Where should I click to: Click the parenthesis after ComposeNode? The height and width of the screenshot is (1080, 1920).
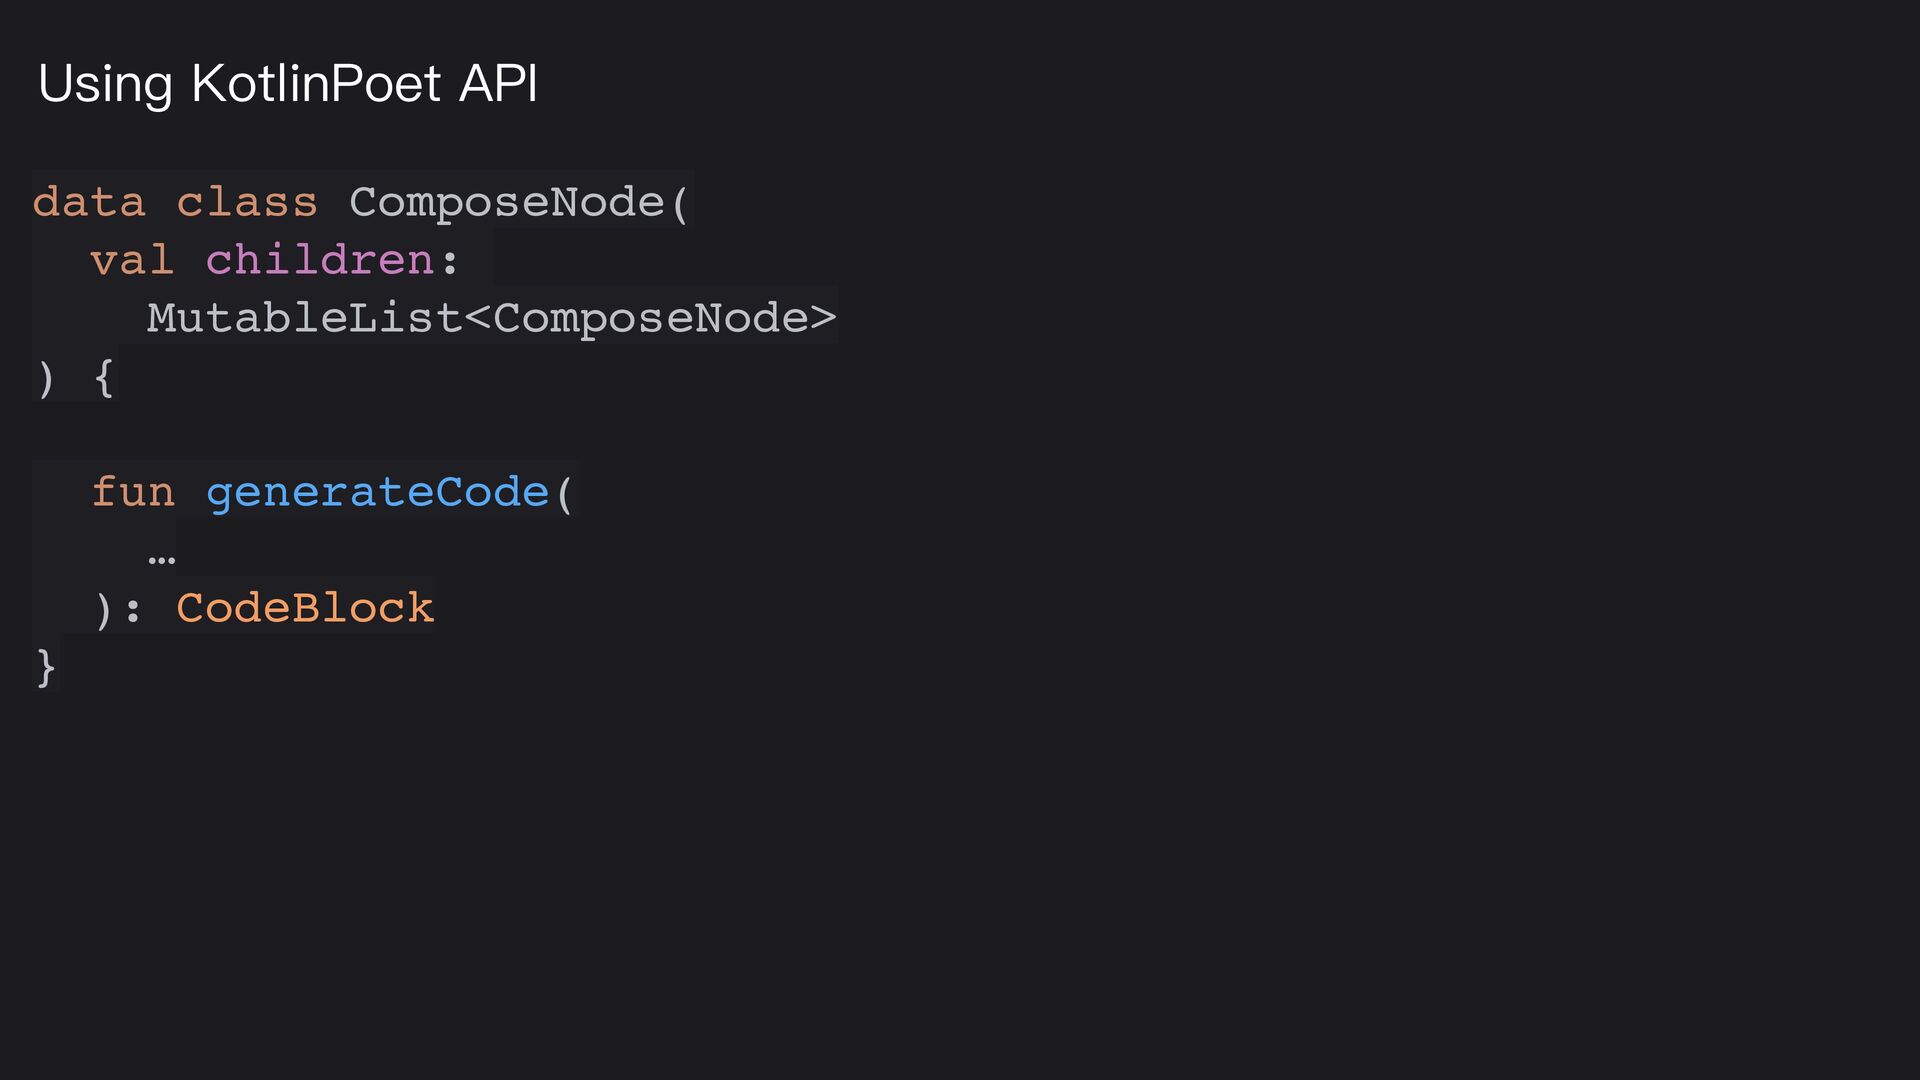pos(680,204)
